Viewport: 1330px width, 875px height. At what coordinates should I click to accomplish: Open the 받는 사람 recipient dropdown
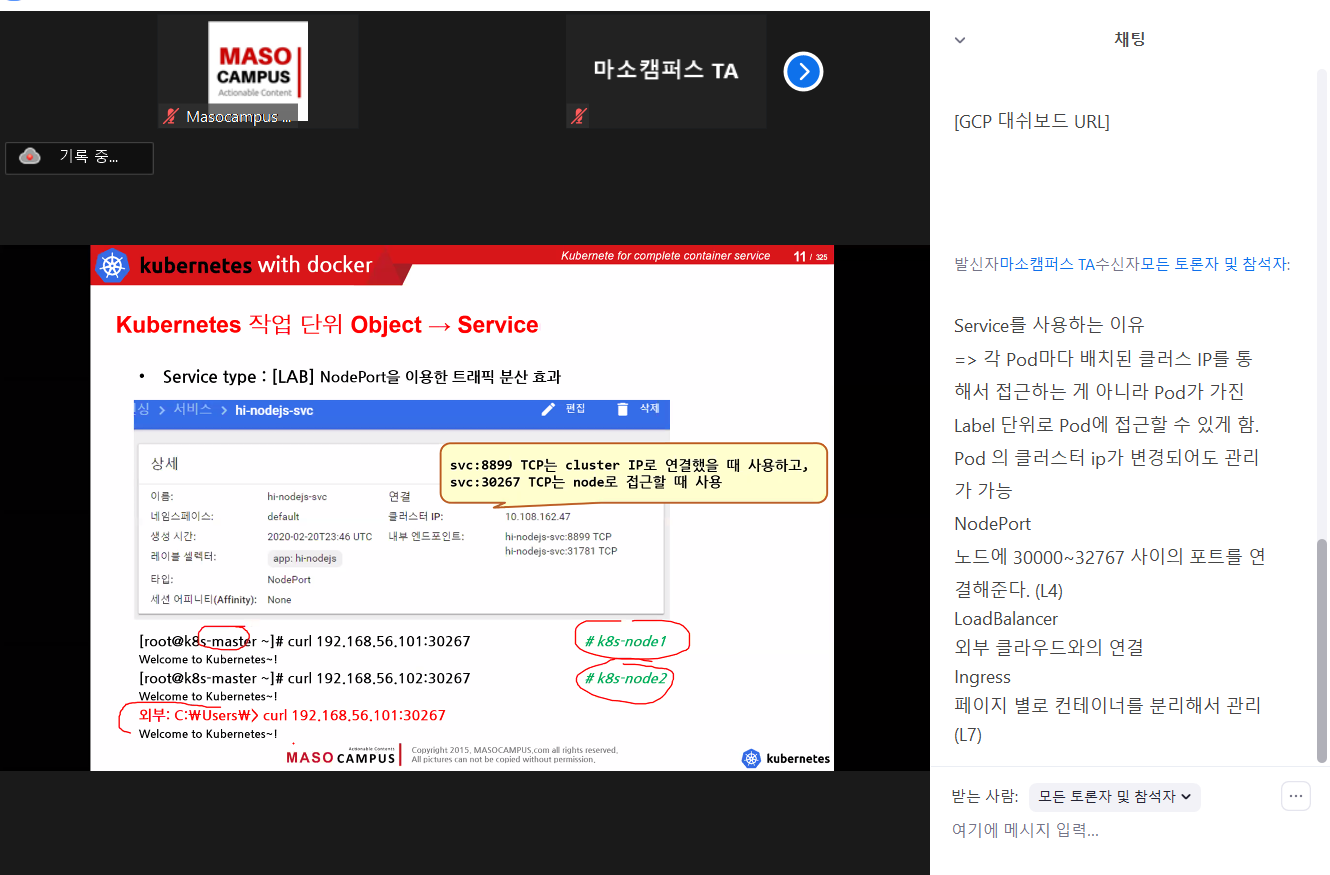point(1115,797)
